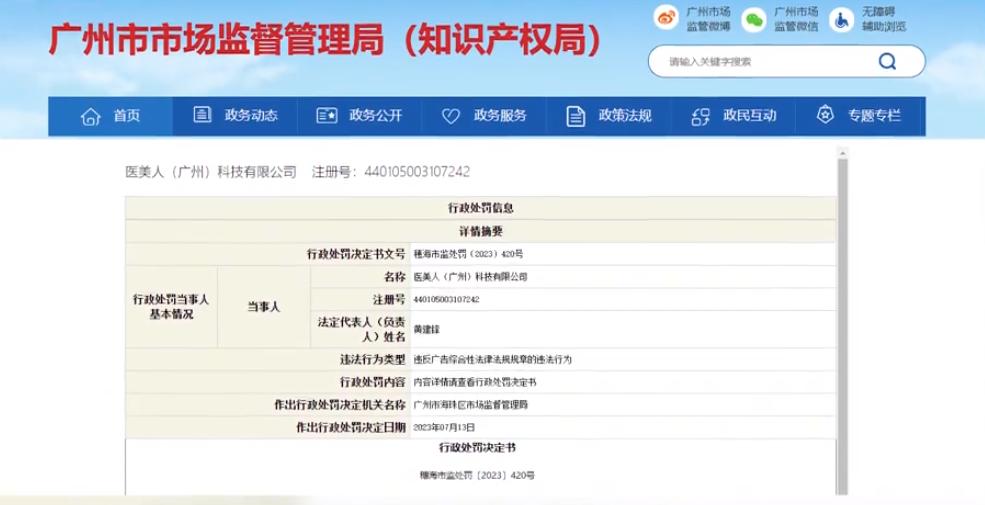Click the 政务公开 card icon
985x505 pixels.
pyautogui.click(x=327, y=116)
